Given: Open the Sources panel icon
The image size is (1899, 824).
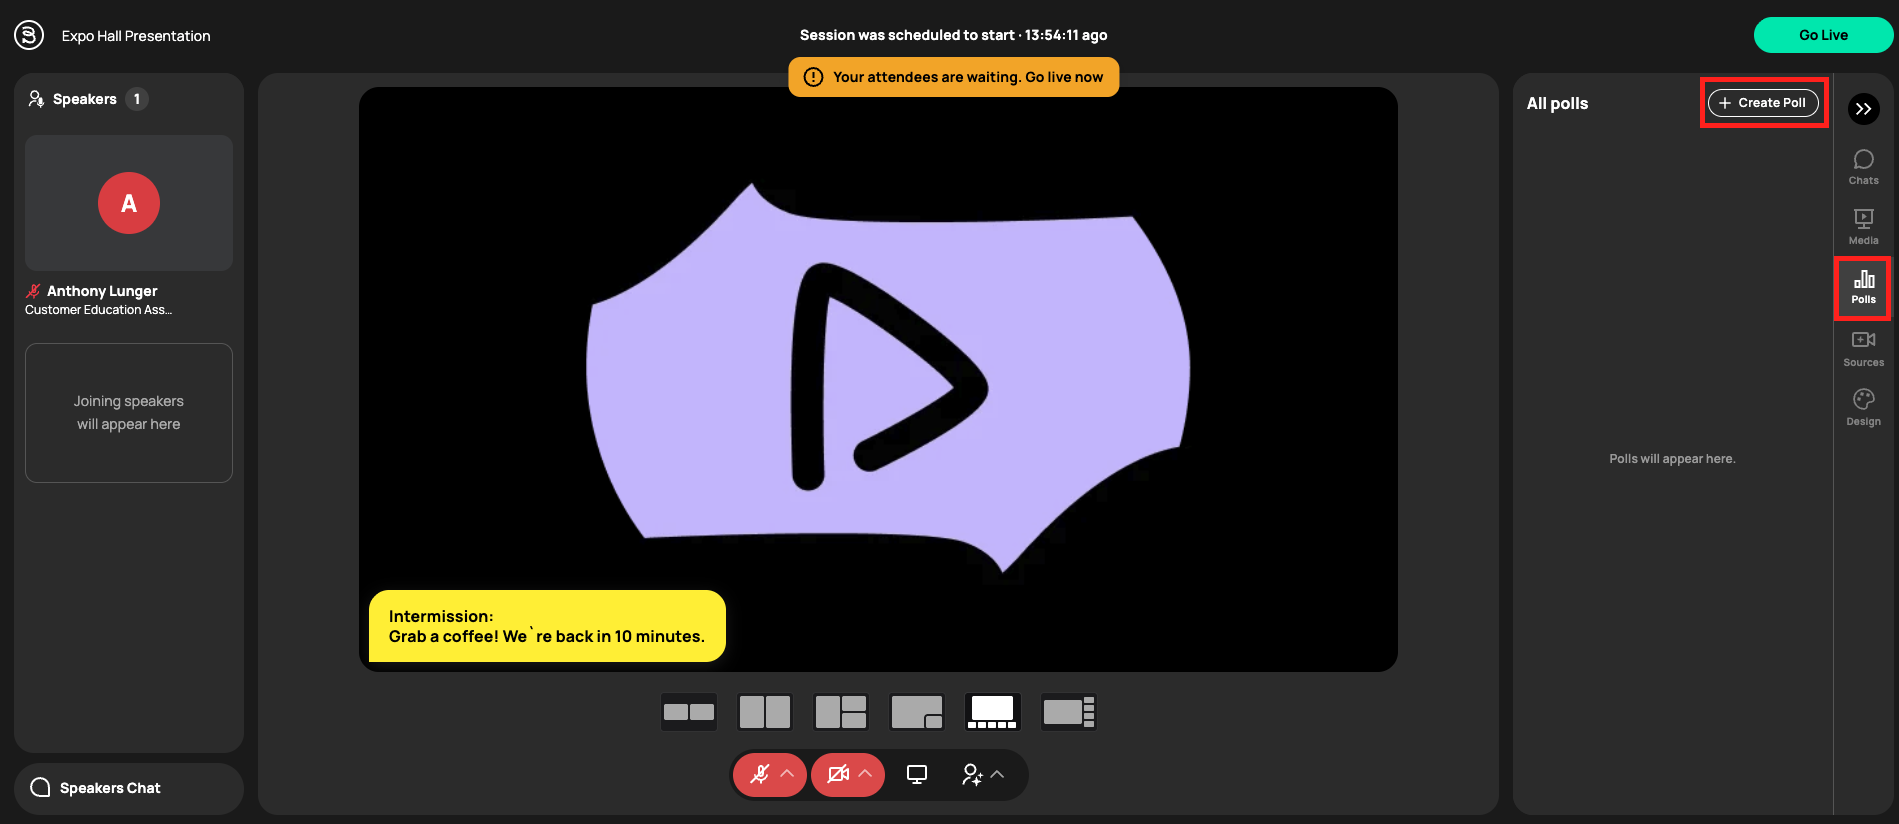Looking at the screenshot, I should [1863, 348].
